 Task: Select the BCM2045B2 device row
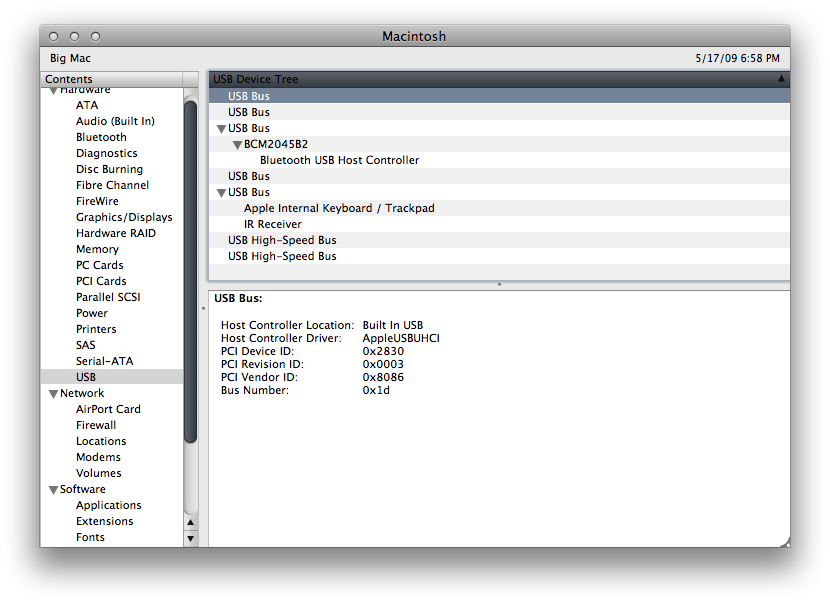click(499, 144)
